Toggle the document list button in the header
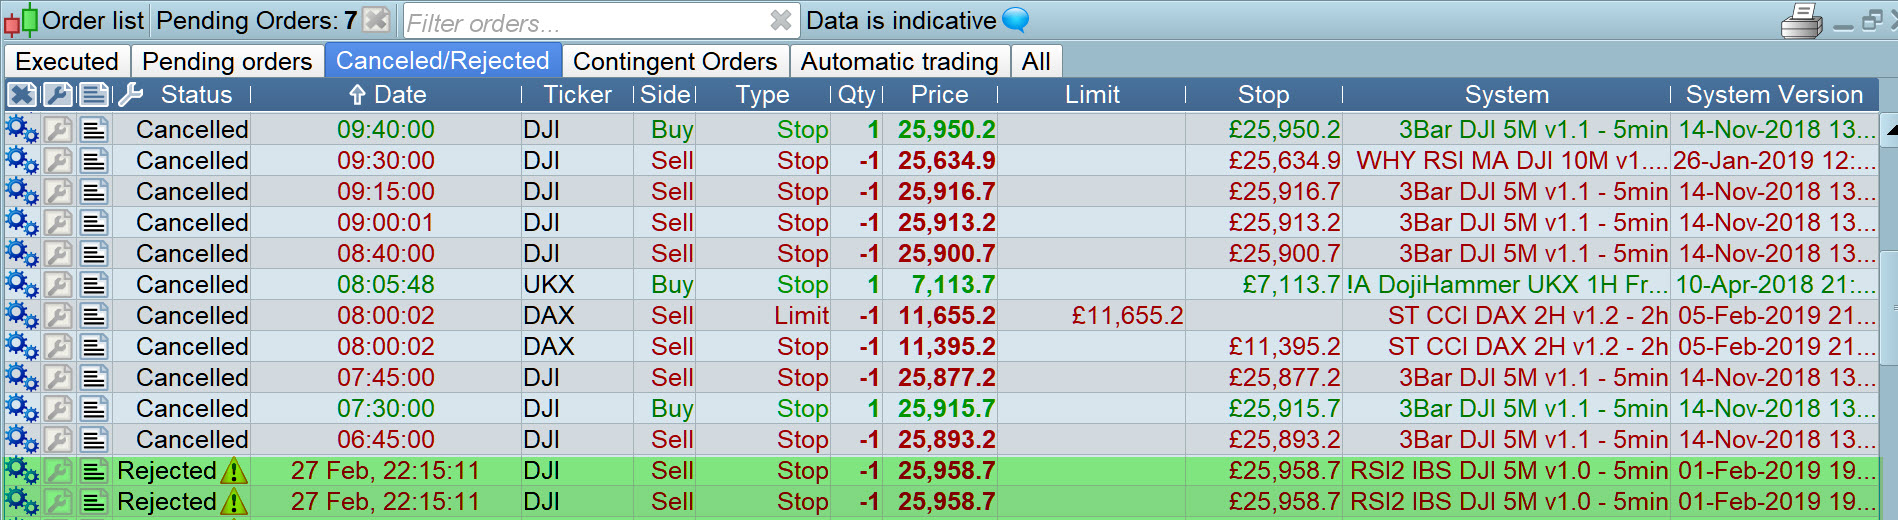The height and width of the screenshot is (520, 1898). pos(95,95)
